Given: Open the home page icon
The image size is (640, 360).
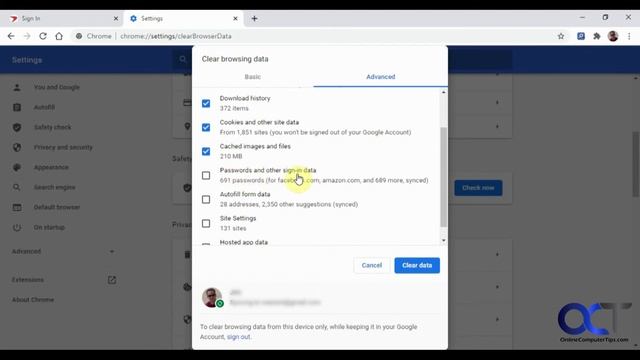Looking at the screenshot, I should 59,36.
